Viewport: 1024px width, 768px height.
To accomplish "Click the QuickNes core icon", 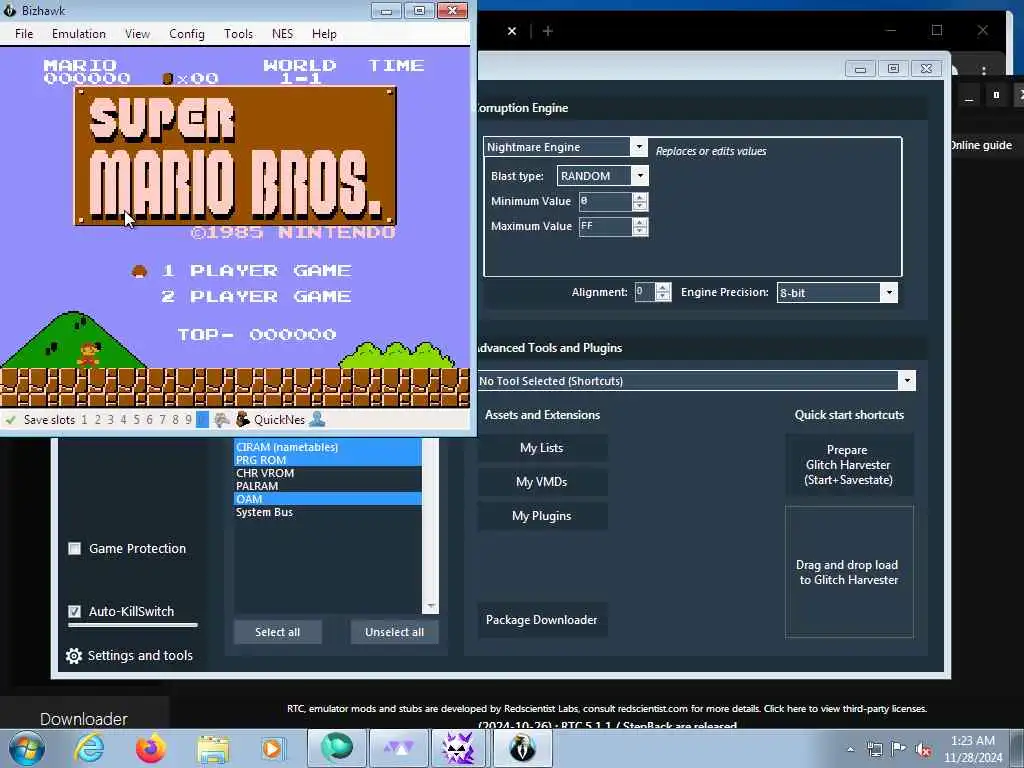I will tap(242, 419).
